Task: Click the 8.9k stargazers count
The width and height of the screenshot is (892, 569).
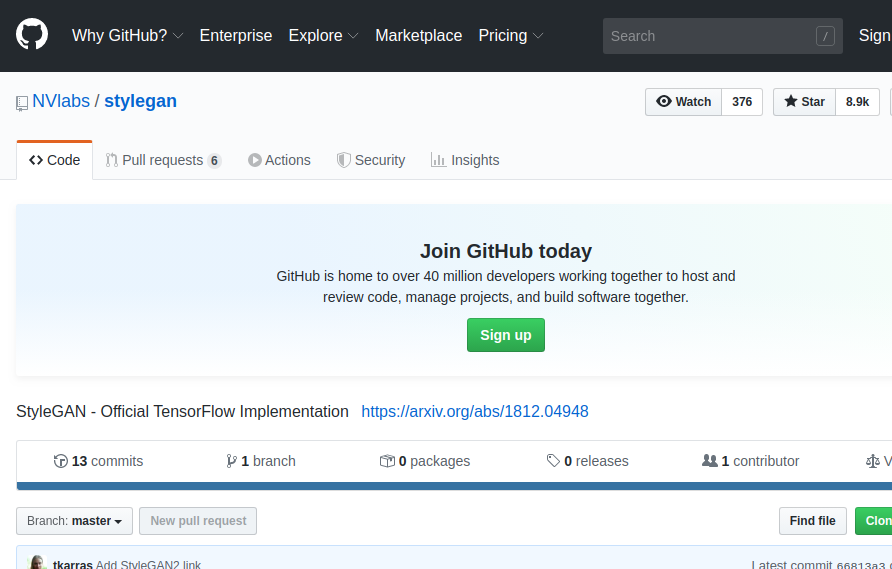Action: tap(857, 102)
